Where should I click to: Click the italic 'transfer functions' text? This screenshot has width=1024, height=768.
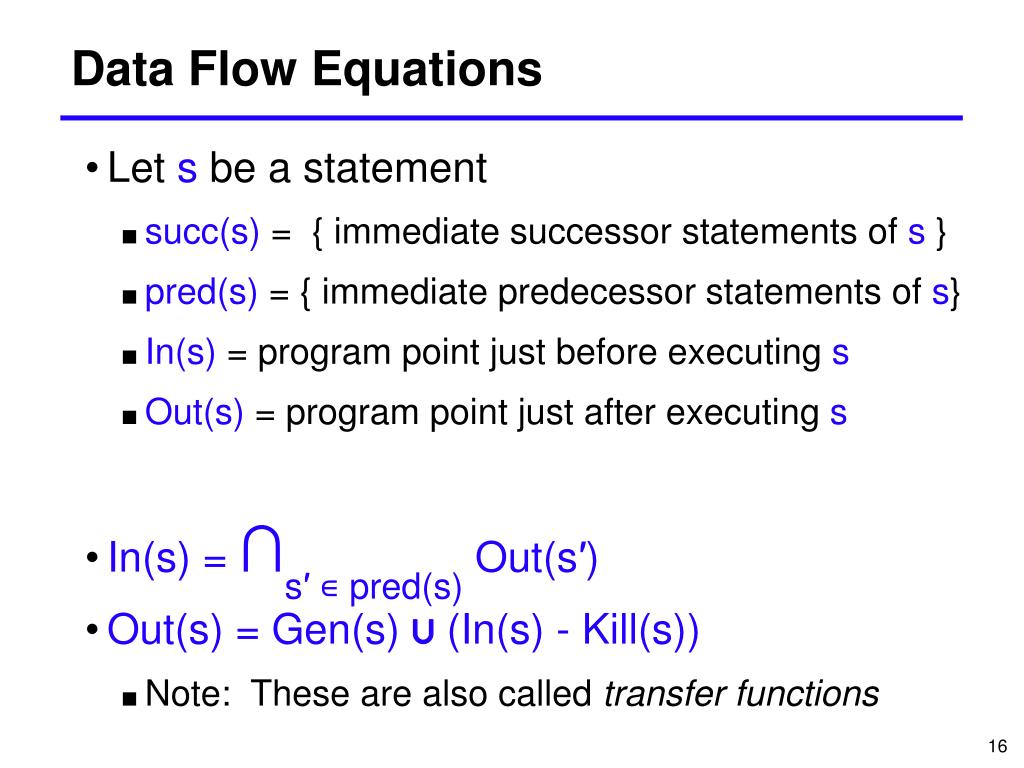coord(741,694)
